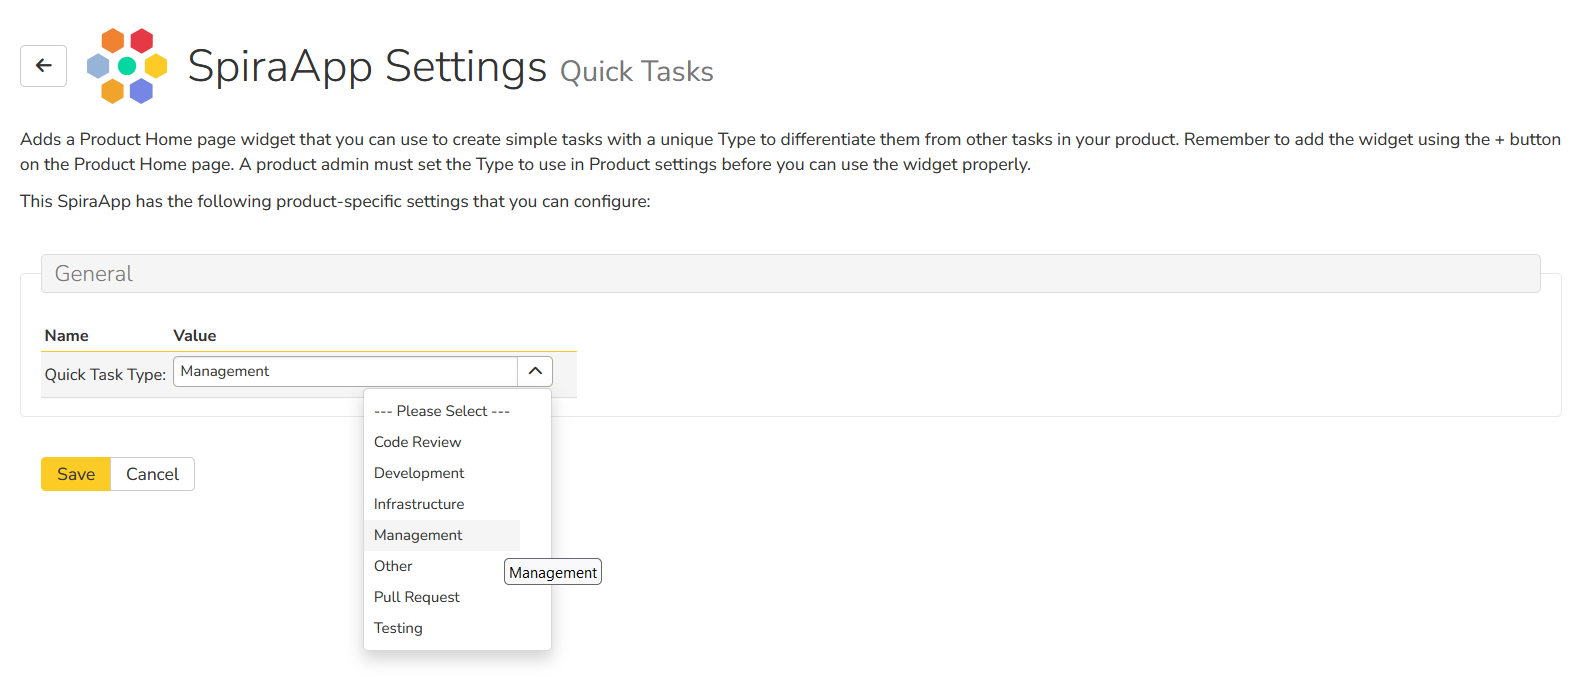Viewport: 1572px width, 677px height.
Task: Select Infrastructure task type option
Action: coord(419,504)
